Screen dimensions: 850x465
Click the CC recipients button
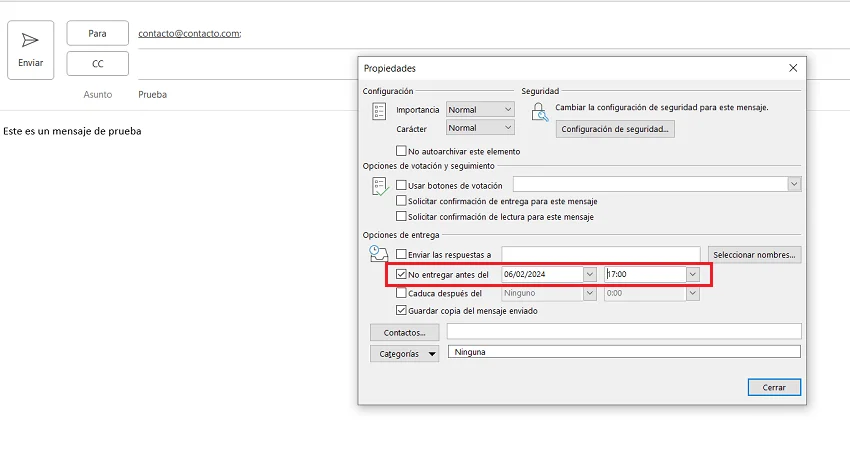98,63
